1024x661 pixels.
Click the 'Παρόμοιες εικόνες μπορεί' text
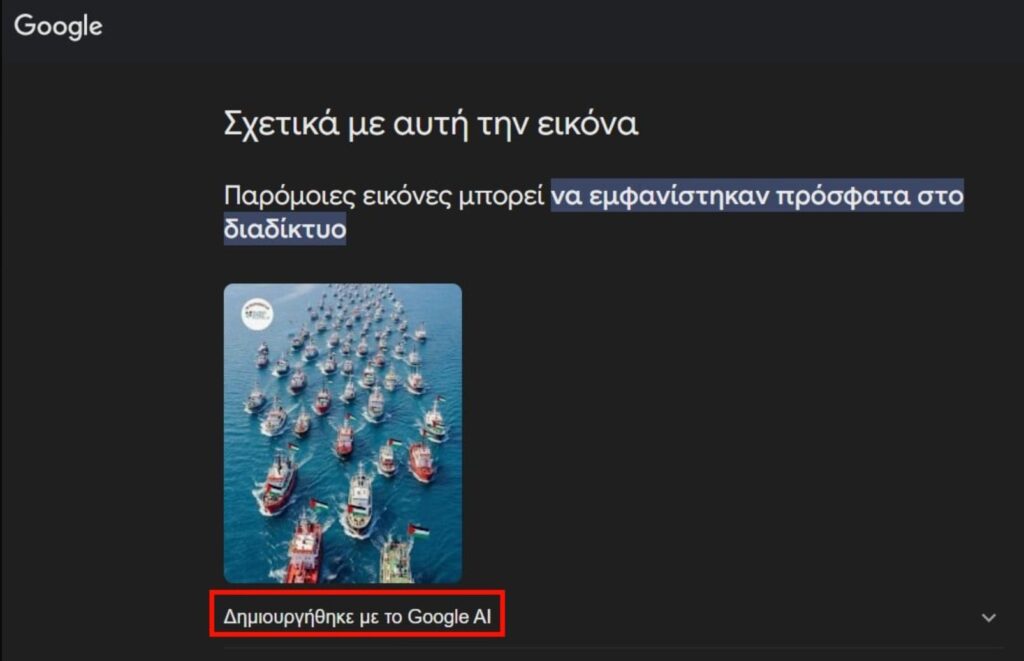pyautogui.click(x=384, y=196)
